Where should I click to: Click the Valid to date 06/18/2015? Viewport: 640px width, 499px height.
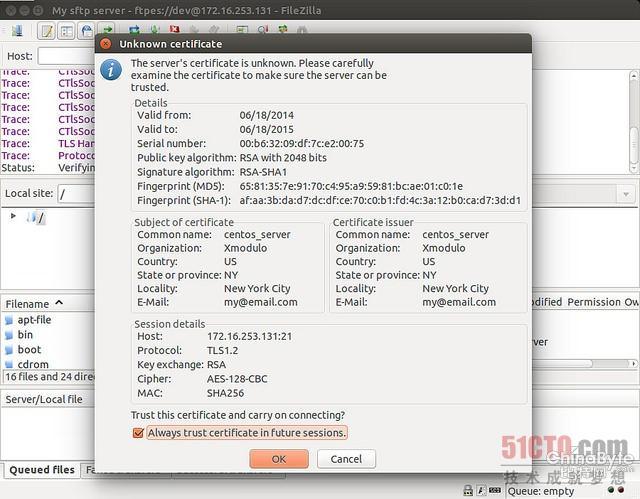pos(267,129)
